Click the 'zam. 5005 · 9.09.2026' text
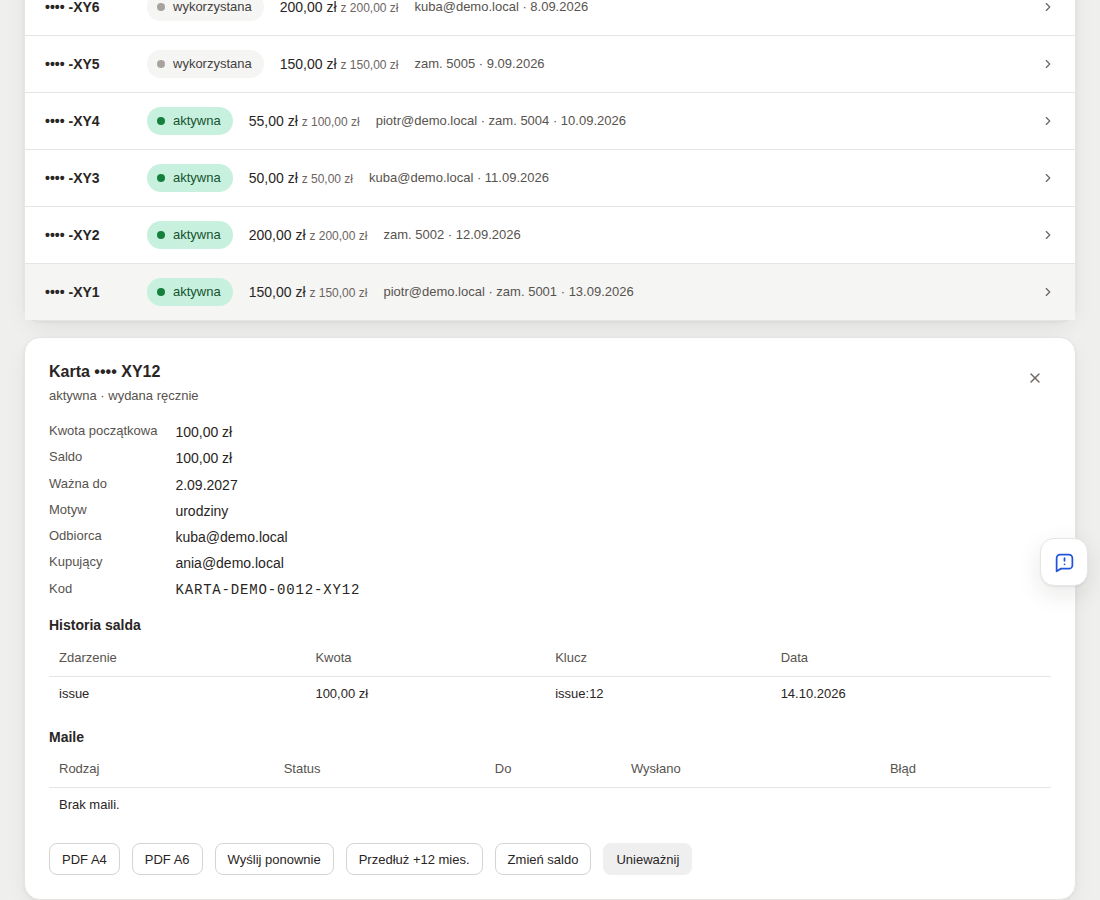This screenshot has height=900, width=1100. coord(479,64)
